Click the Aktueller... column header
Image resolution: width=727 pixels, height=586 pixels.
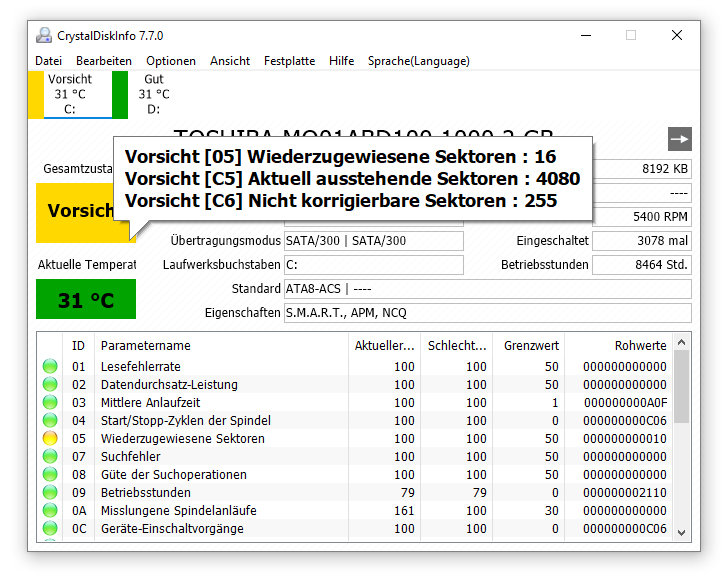tap(384, 345)
